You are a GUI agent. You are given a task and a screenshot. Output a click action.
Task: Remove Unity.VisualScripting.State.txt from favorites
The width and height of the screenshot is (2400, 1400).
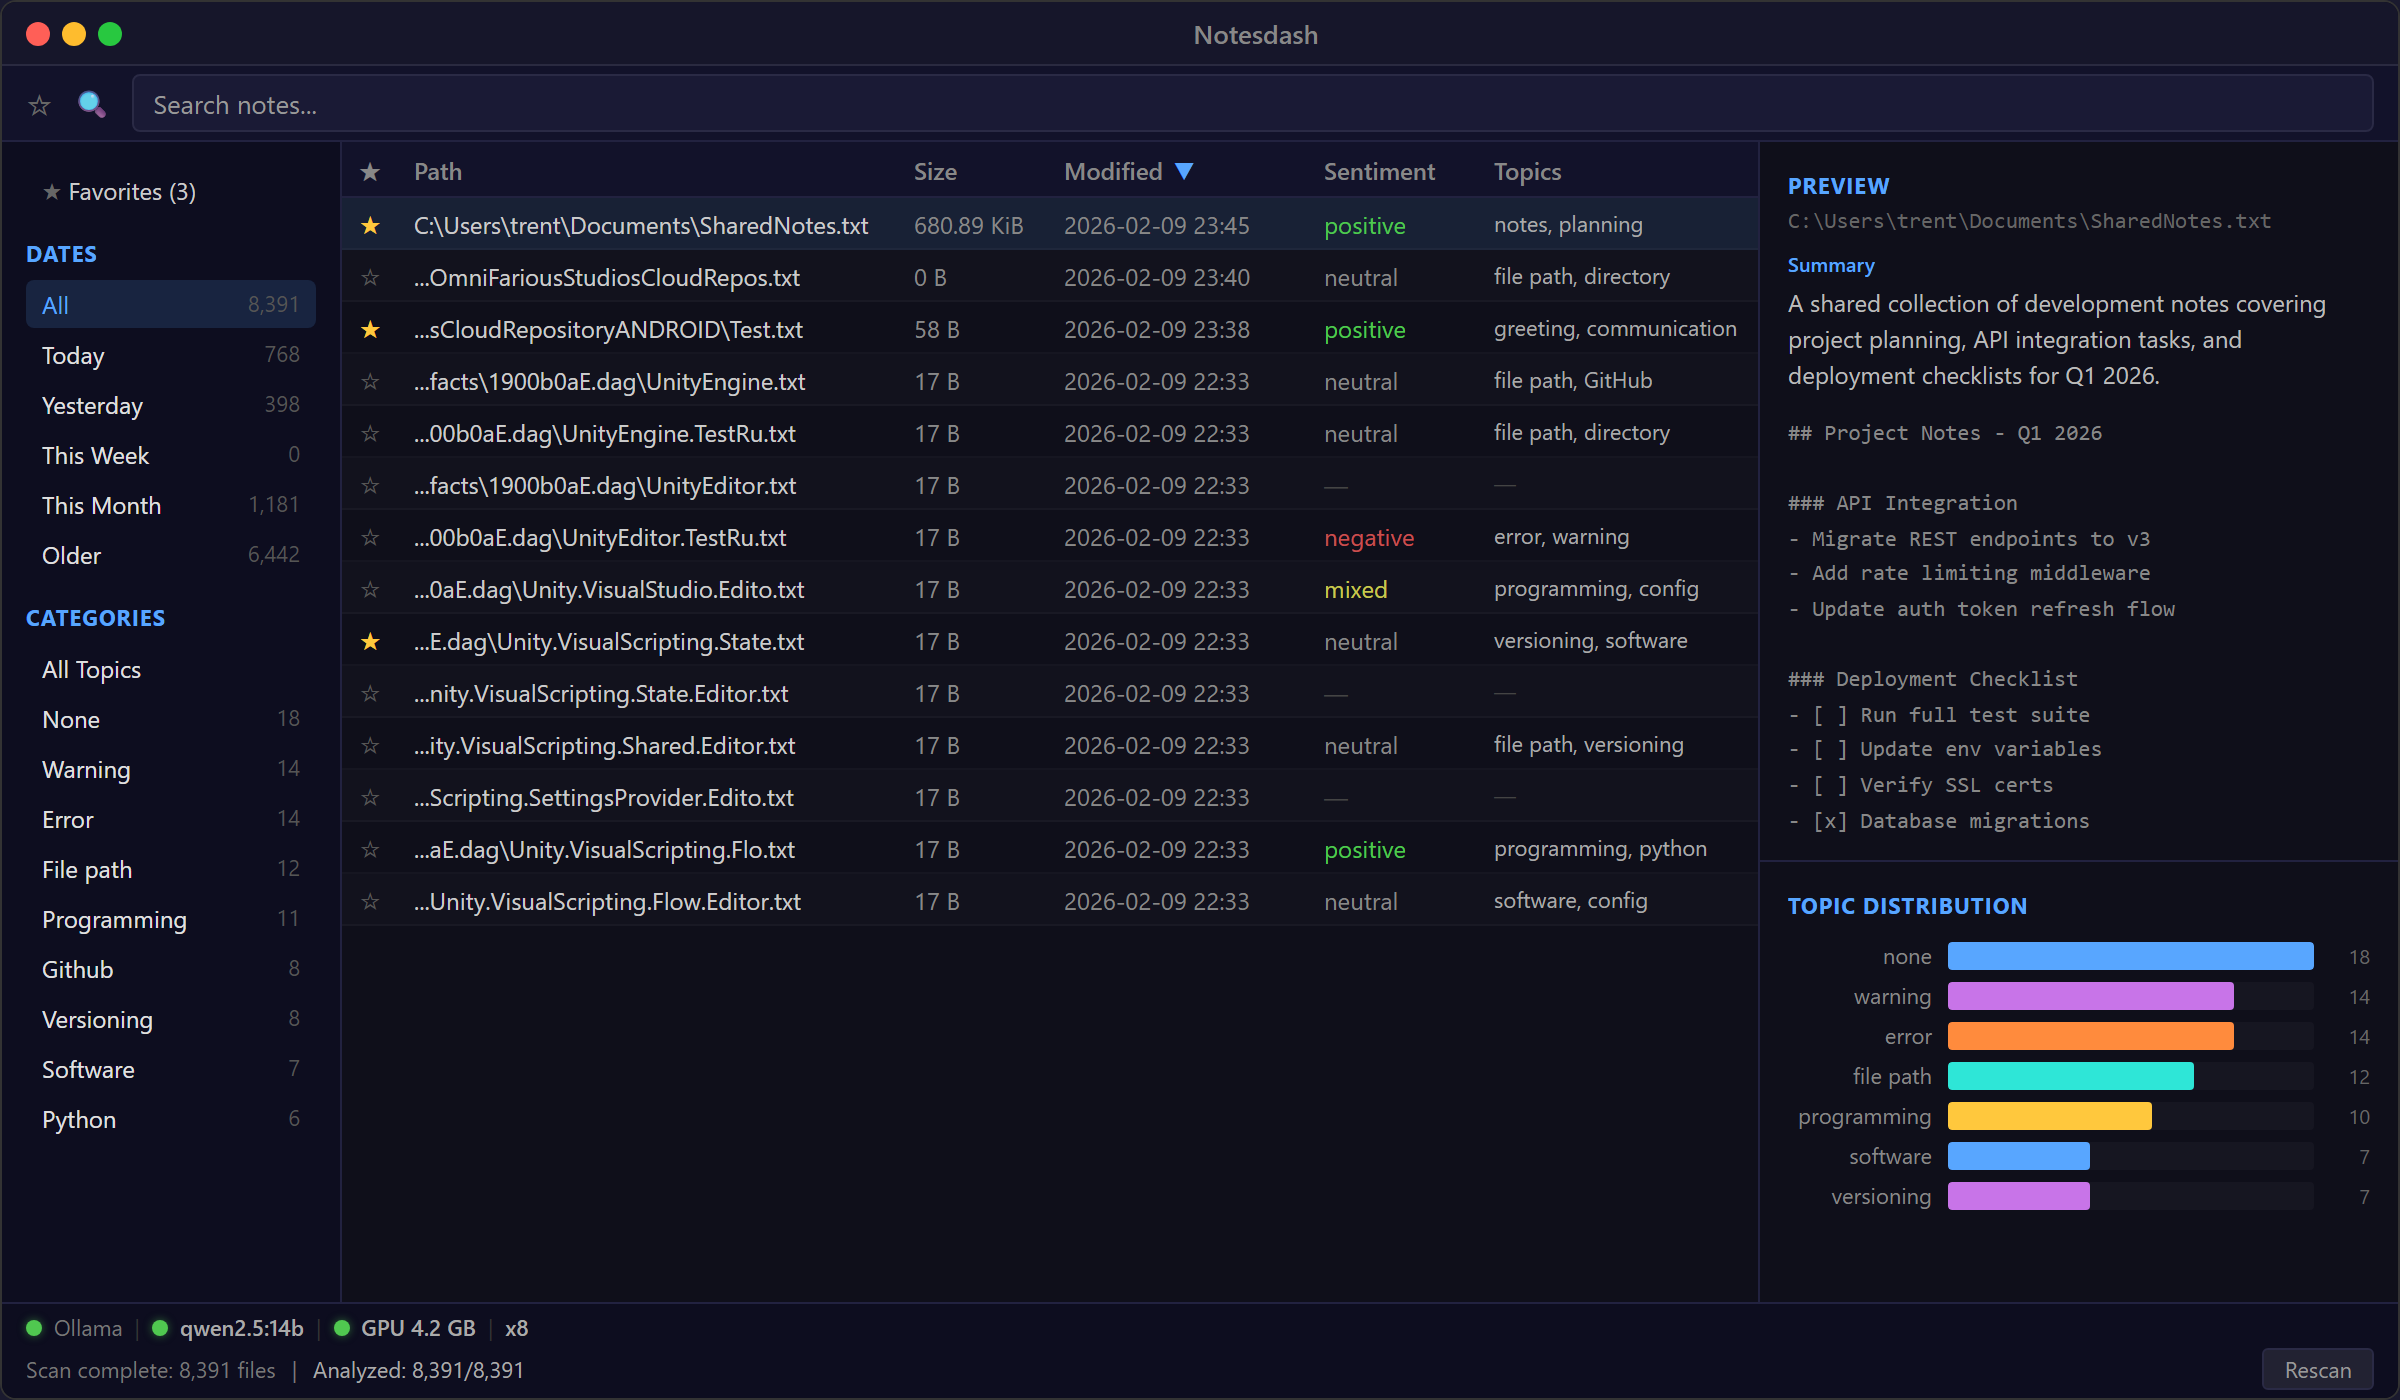(x=370, y=641)
